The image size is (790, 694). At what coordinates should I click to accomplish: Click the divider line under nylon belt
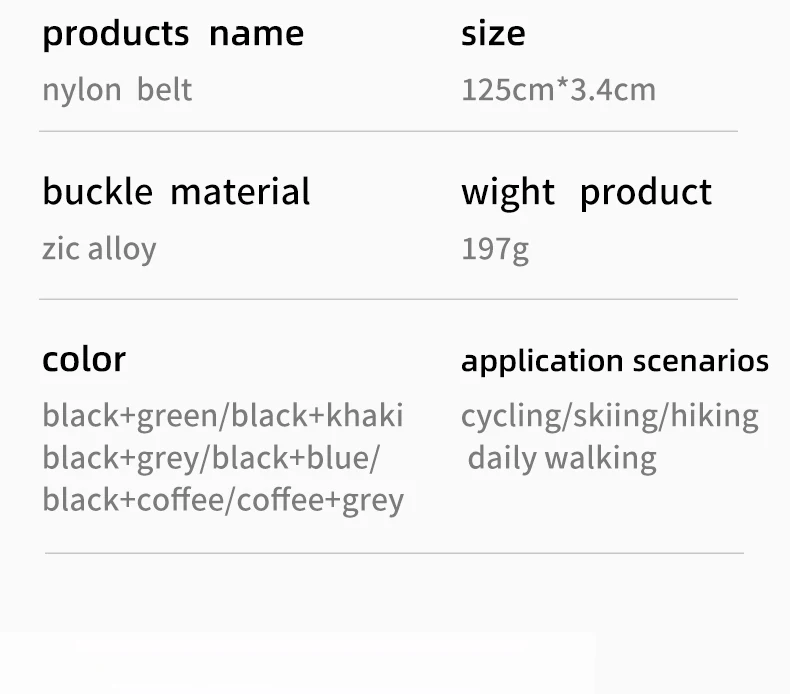(x=388, y=131)
